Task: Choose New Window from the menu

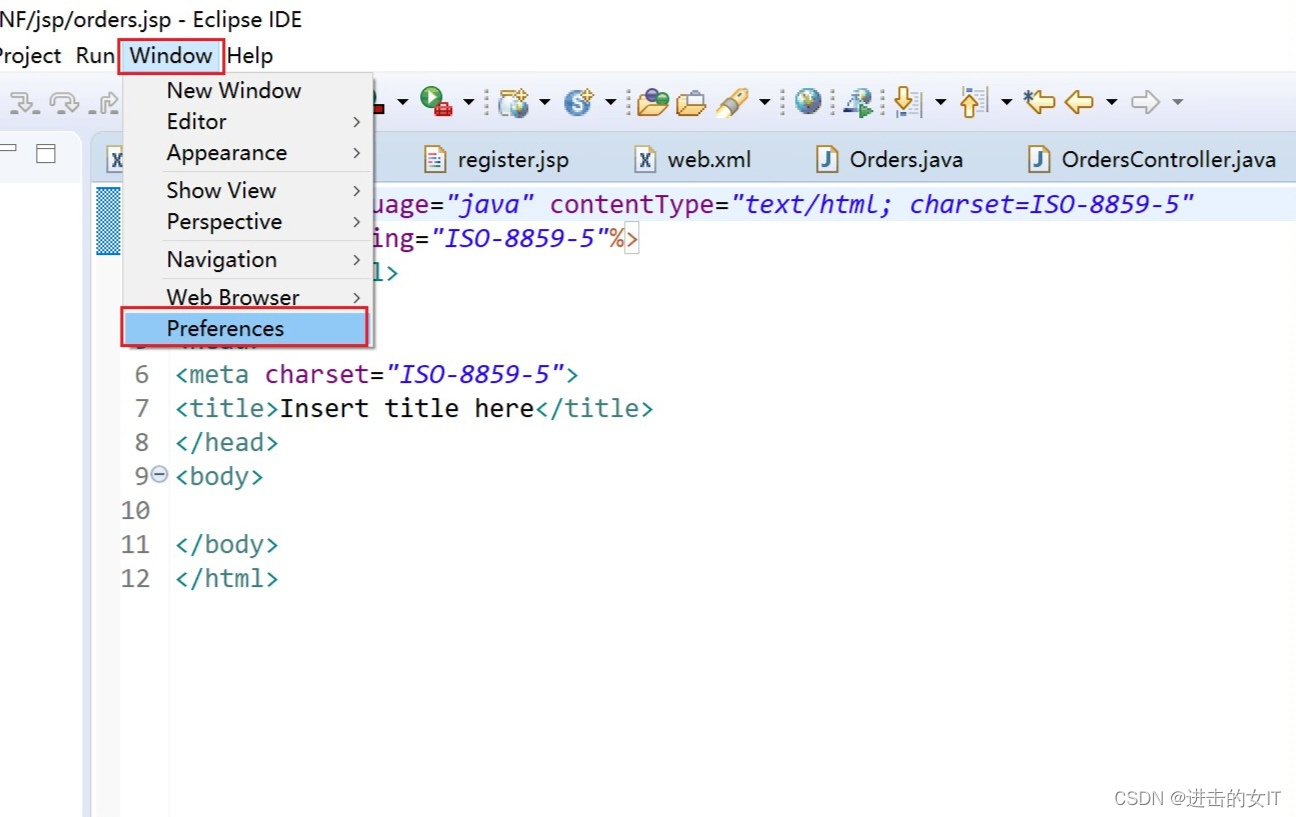Action: [x=248, y=90]
